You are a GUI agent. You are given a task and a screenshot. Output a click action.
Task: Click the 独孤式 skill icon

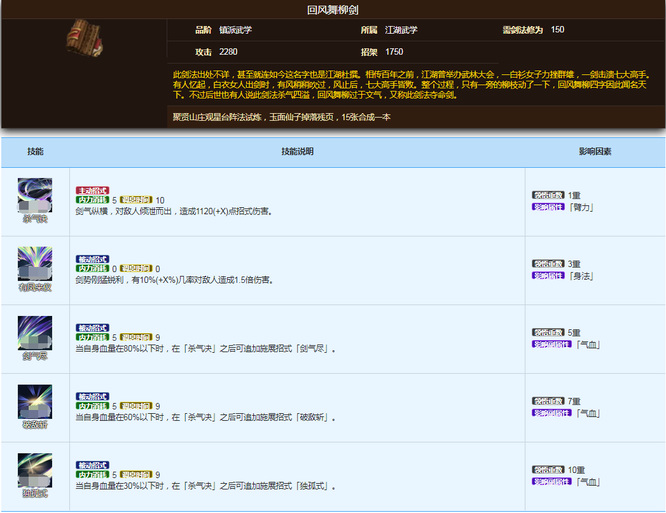pos(35,470)
